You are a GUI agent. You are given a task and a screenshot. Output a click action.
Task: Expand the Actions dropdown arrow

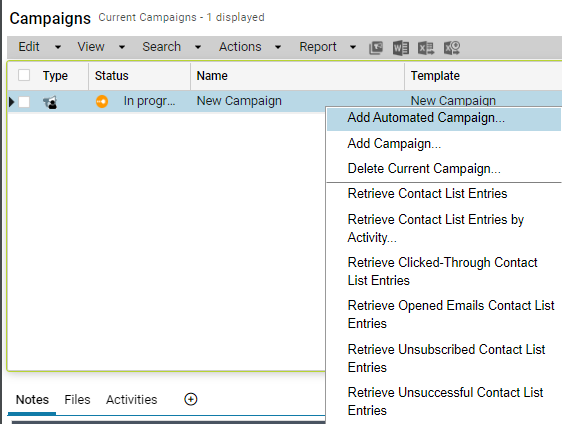coord(278,47)
